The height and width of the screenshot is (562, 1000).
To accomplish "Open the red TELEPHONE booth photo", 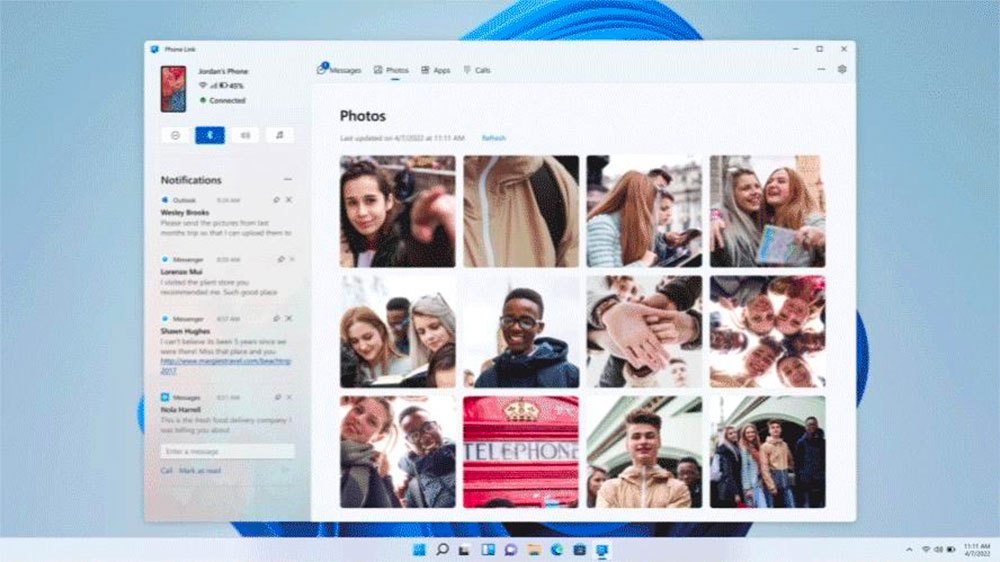I will (521, 452).
